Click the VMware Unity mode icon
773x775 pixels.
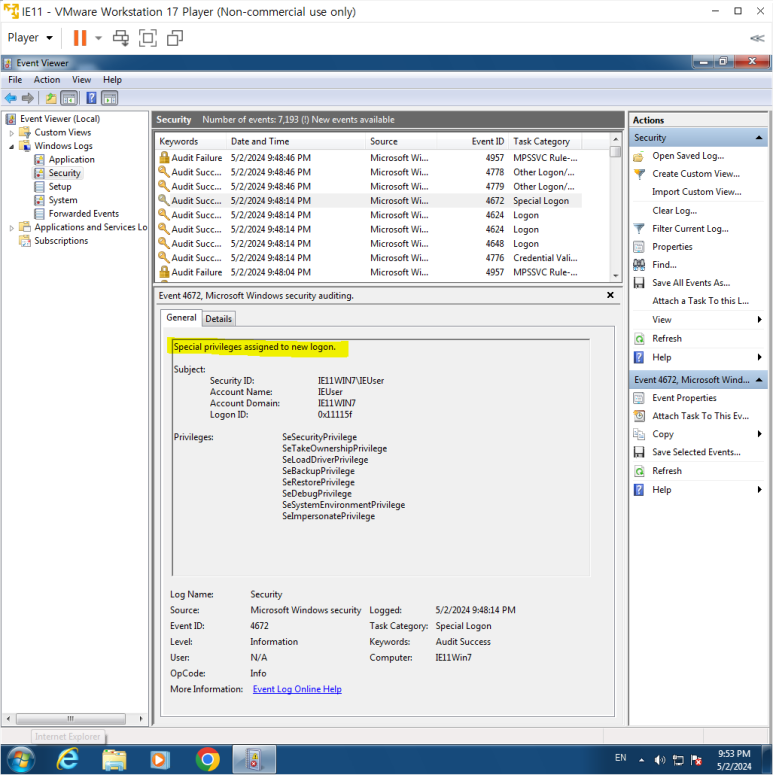tap(175, 38)
